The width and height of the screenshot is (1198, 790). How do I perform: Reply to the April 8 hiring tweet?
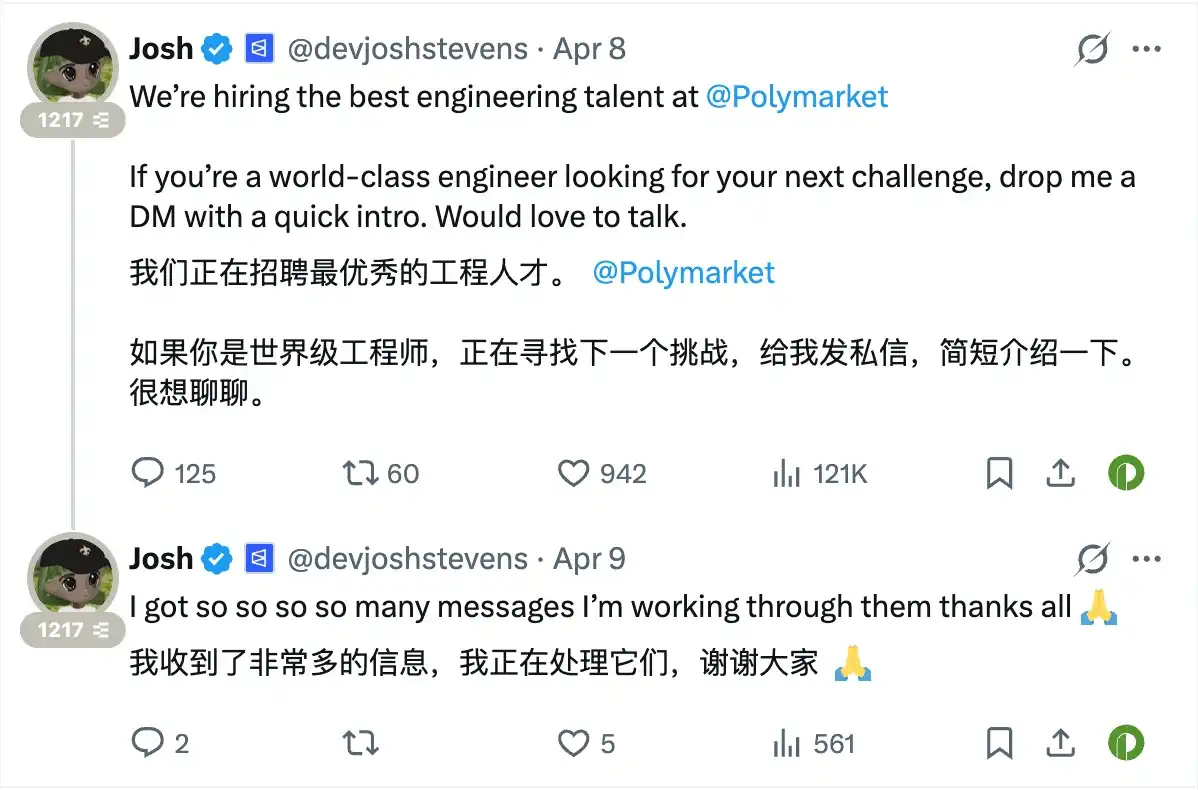point(148,473)
